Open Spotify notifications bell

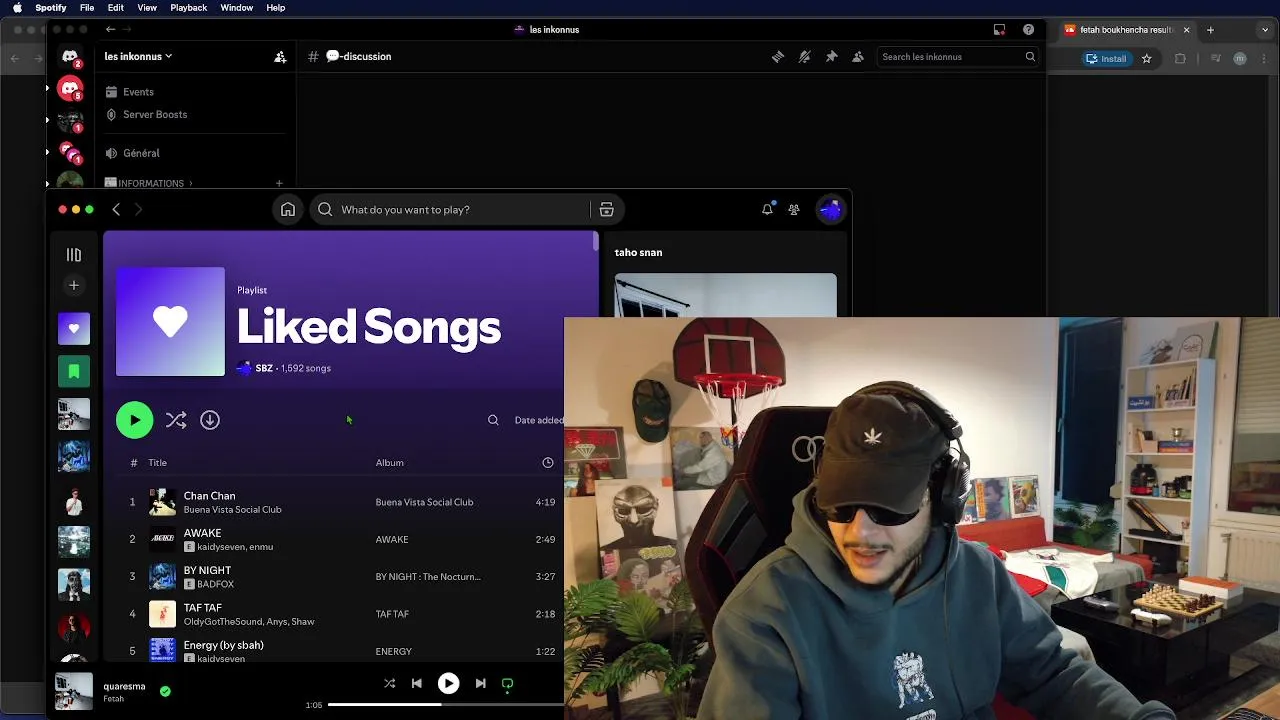click(x=767, y=209)
